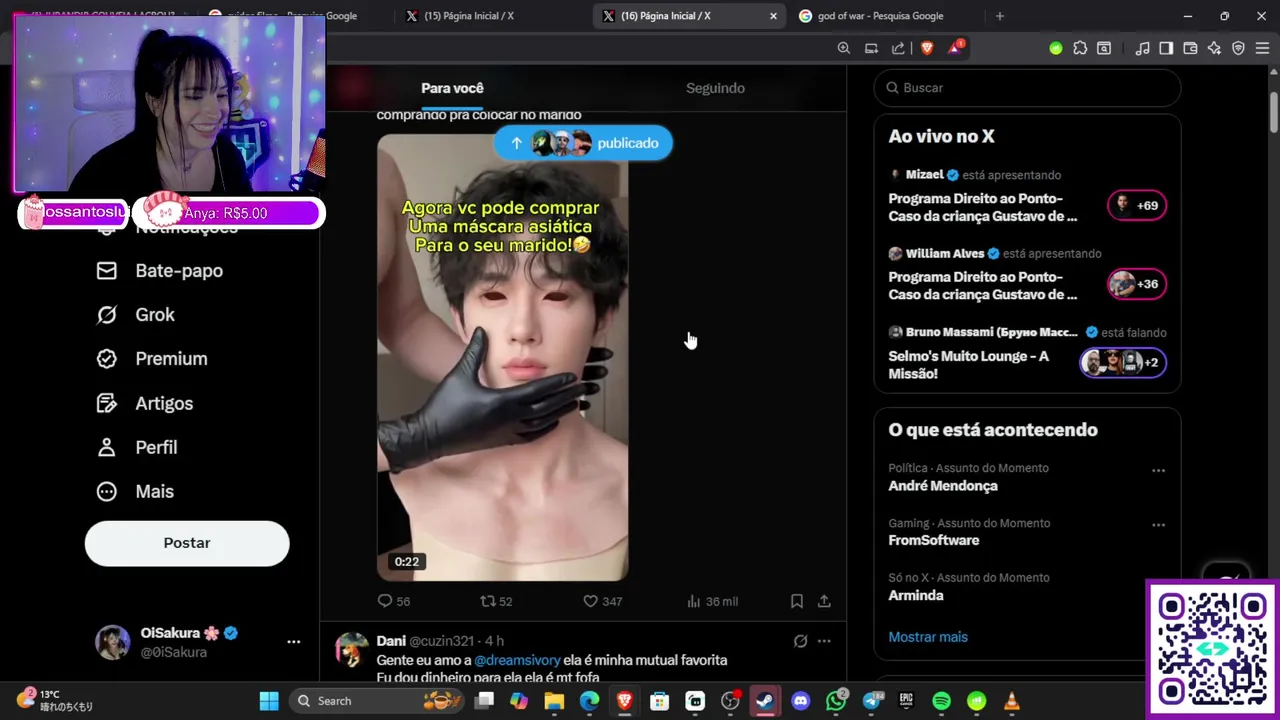
Task: Open Dani's profile avatar
Action: point(351,649)
